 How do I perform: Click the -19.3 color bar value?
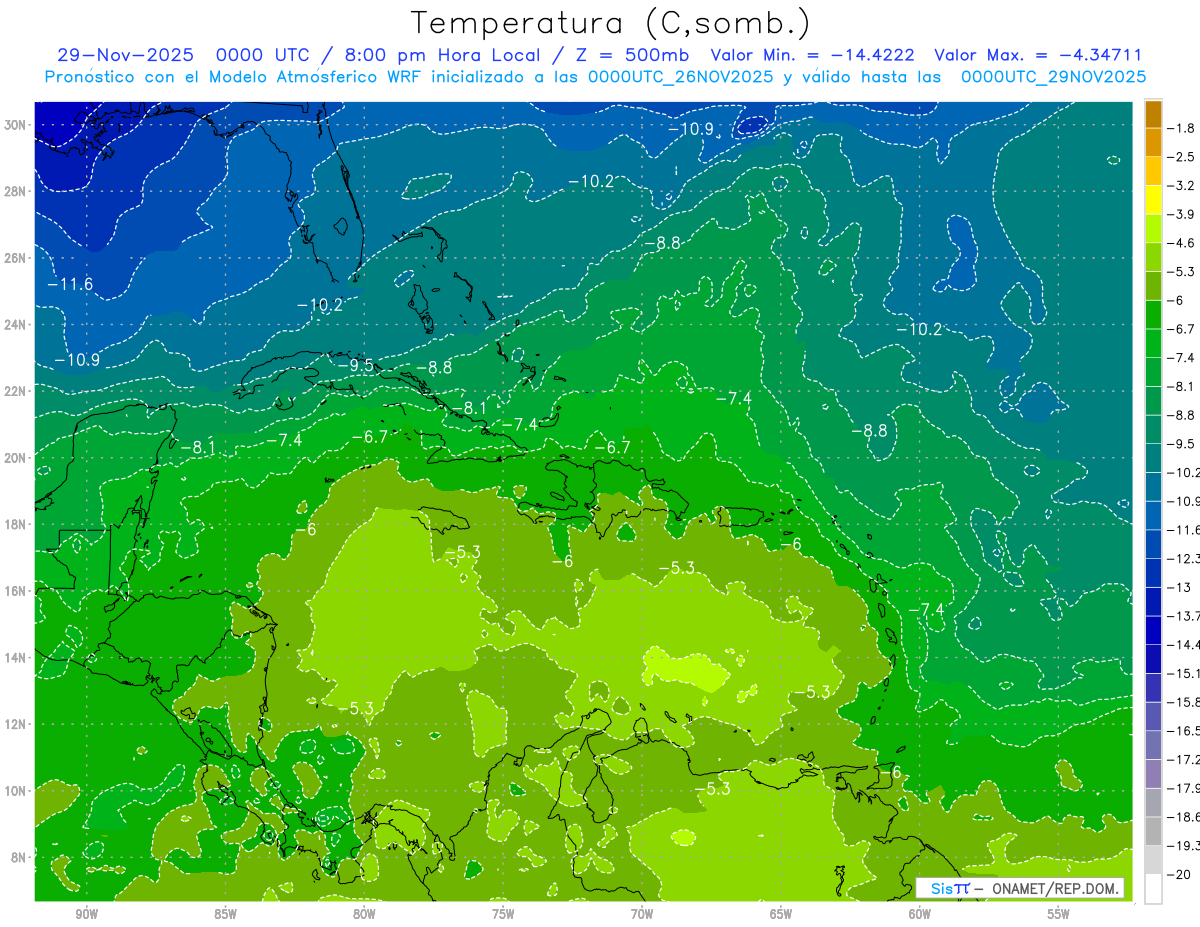1185,846
